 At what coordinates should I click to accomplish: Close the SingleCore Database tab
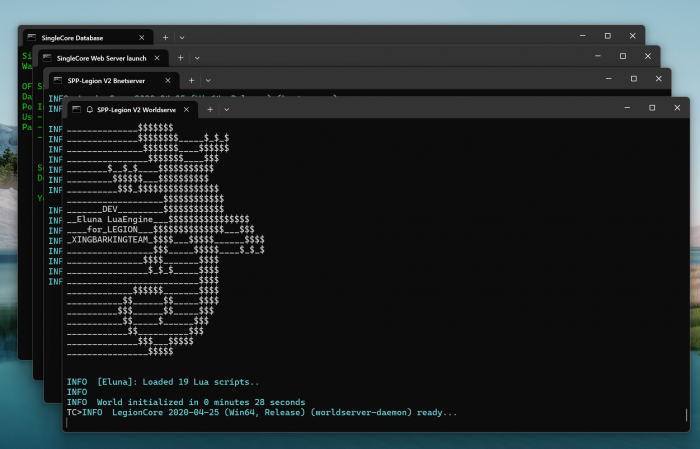[141, 38]
